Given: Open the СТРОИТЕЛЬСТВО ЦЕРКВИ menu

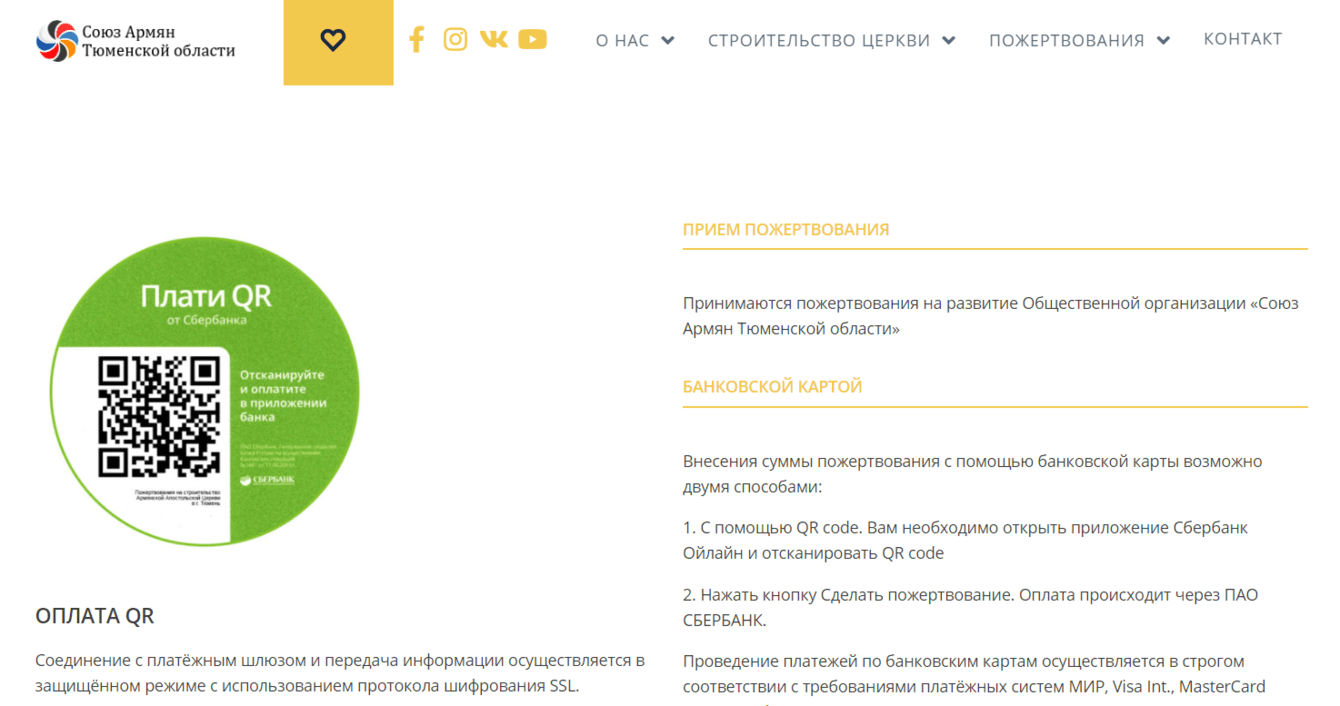Looking at the screenshot, I should click(819, 40).
